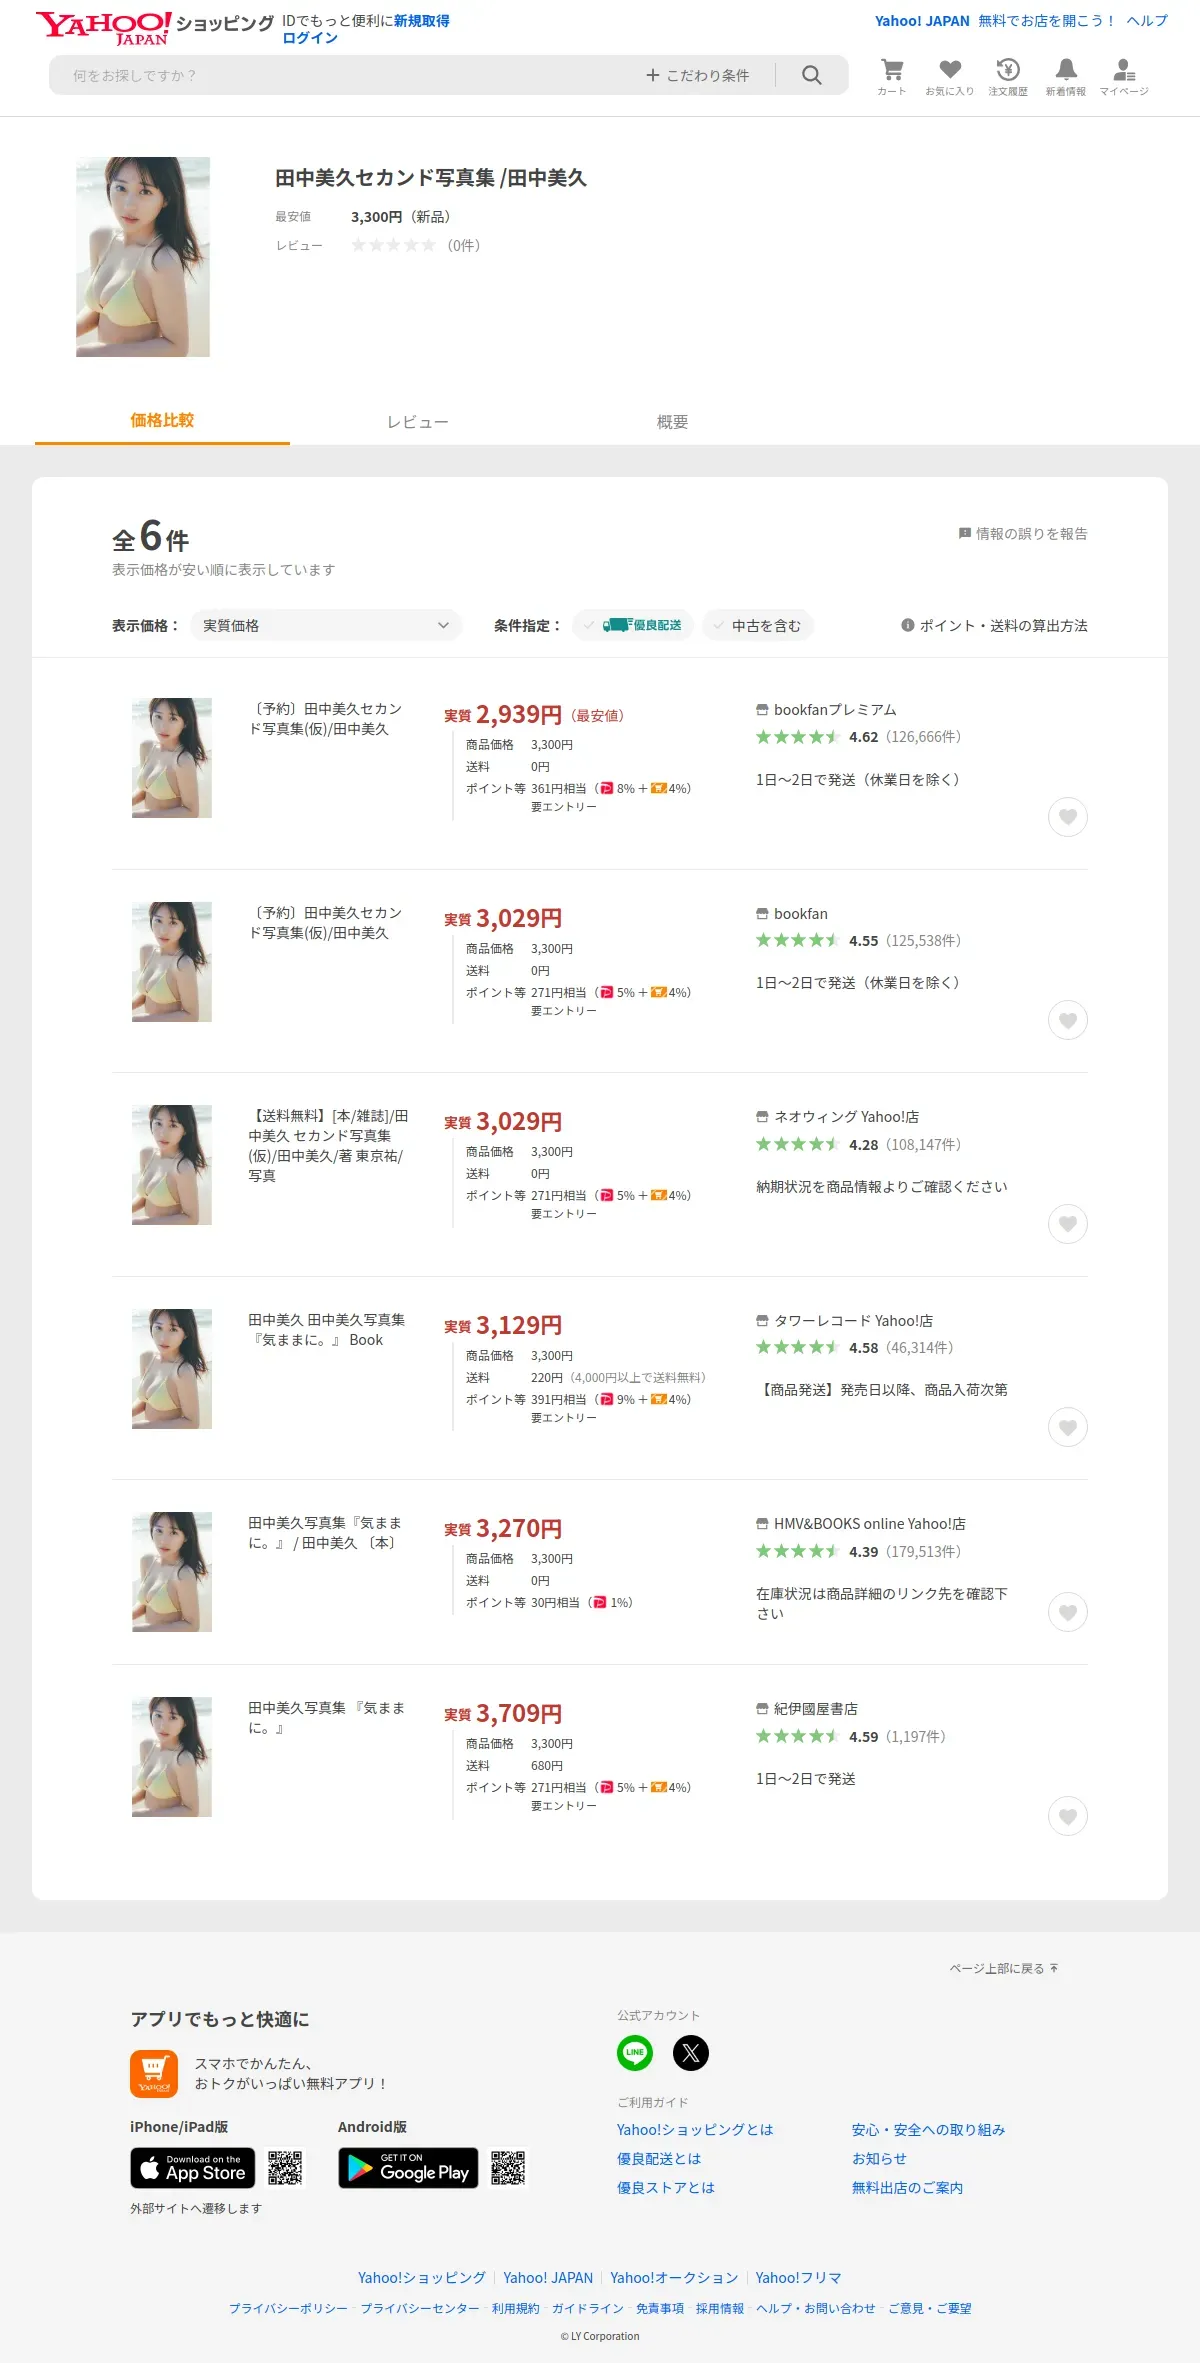Toggle the 優良配送 filter

click(633, 625)
